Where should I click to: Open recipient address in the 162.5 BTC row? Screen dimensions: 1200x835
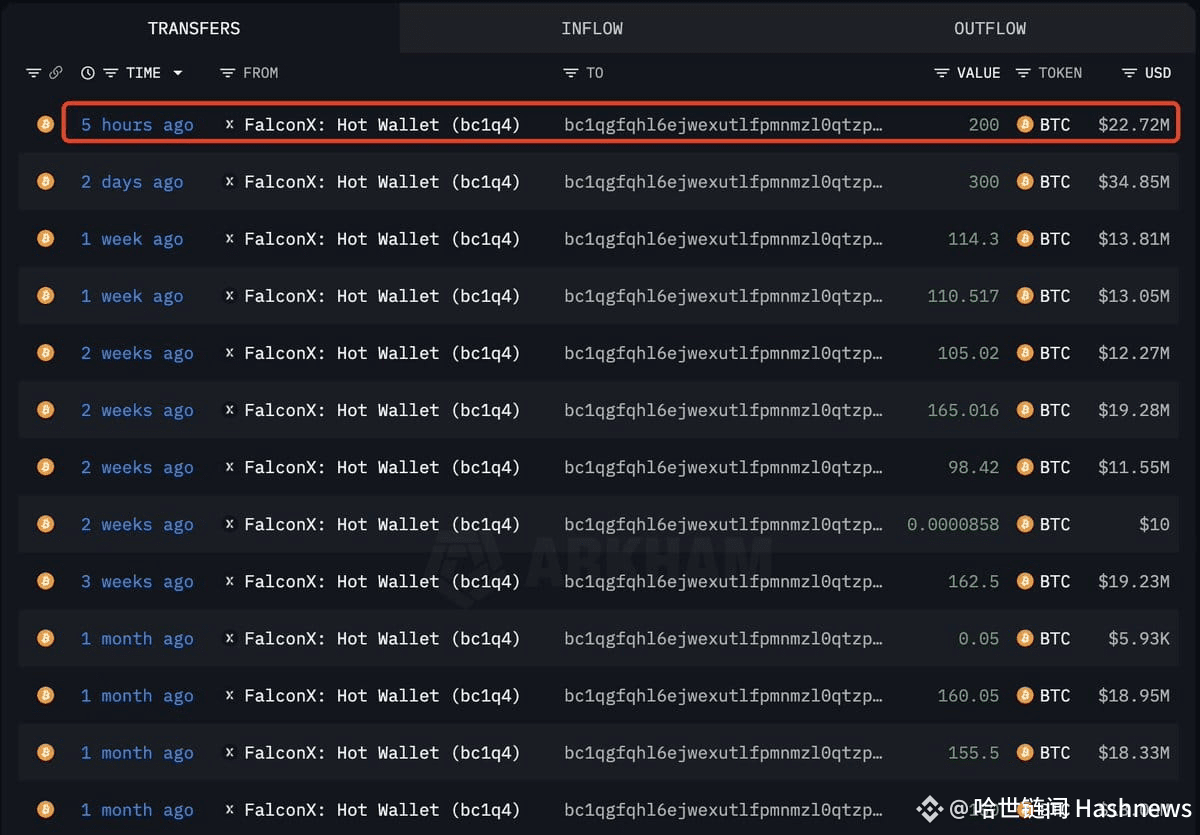tap(723, 581)
